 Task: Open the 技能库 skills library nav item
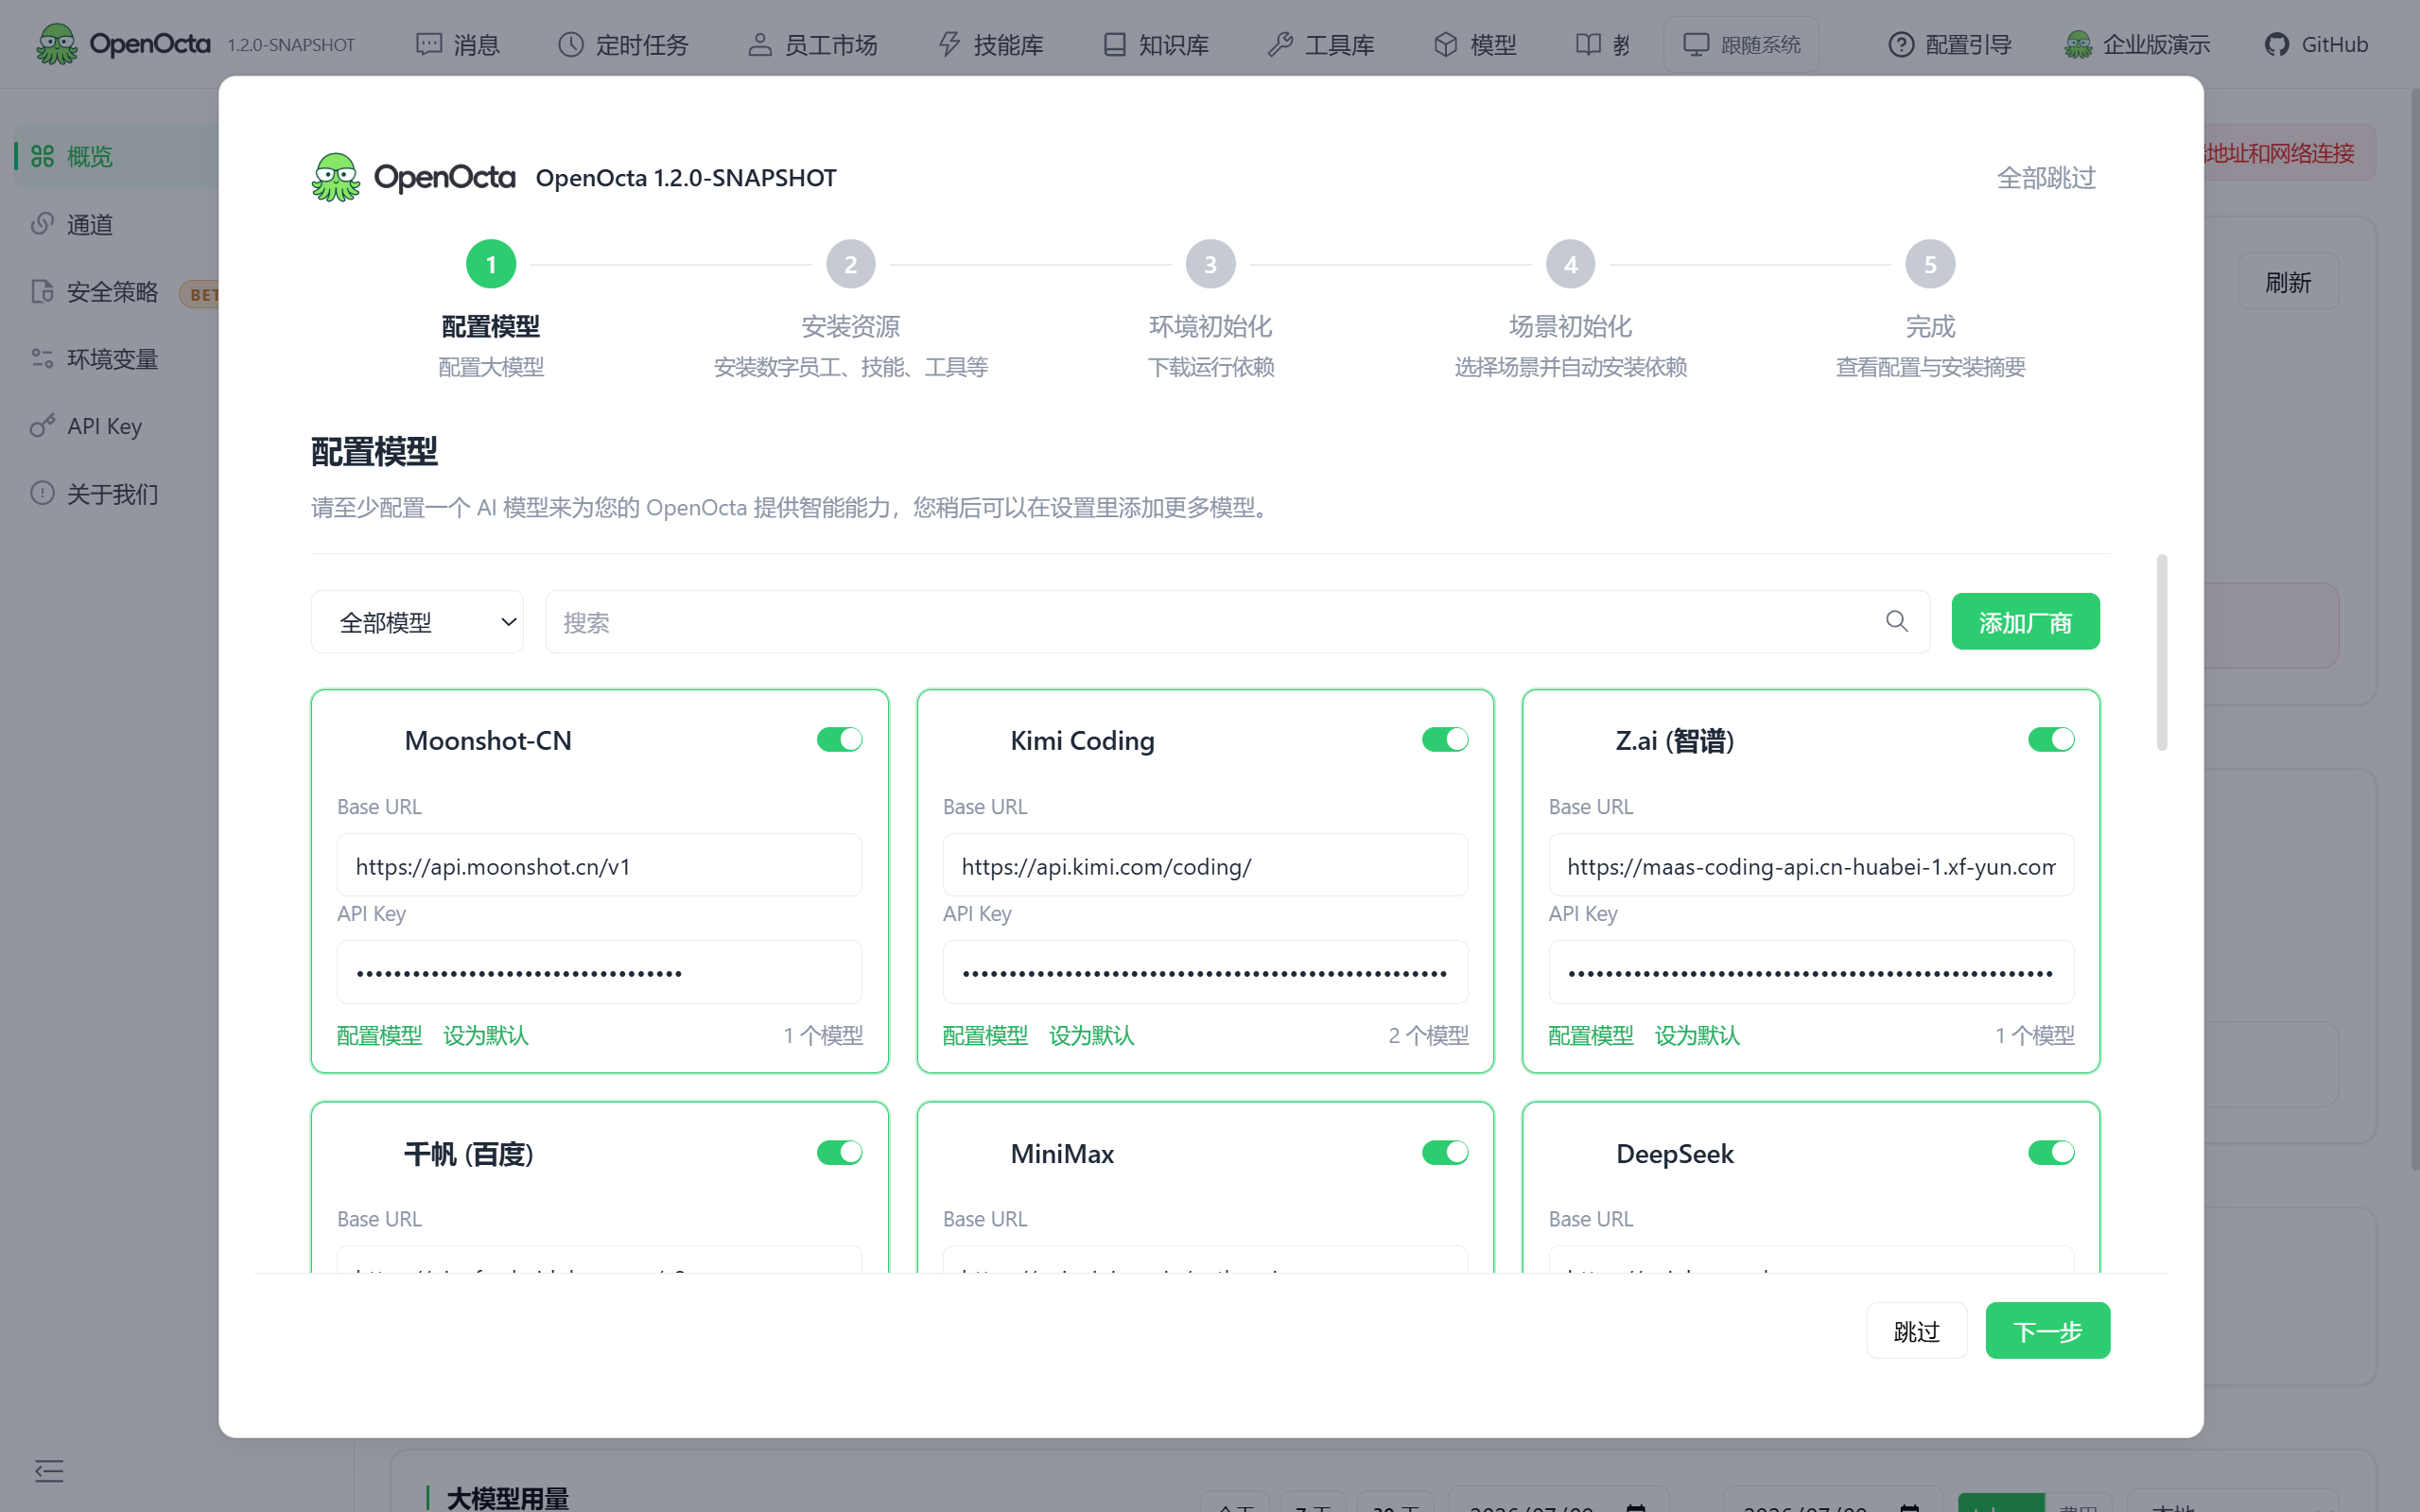tap(991, 44)
